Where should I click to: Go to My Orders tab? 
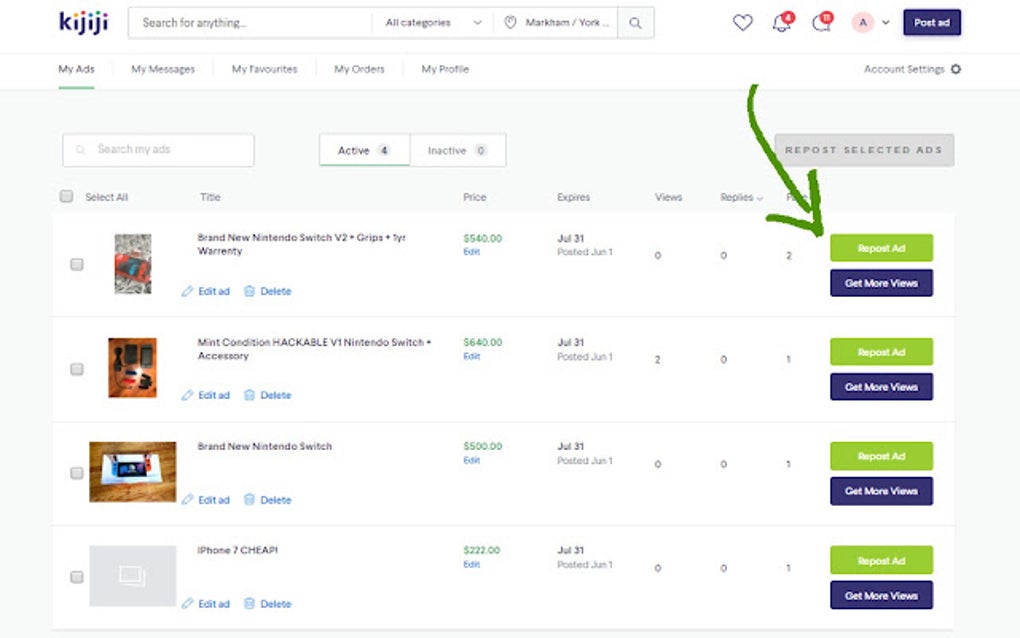359,69
